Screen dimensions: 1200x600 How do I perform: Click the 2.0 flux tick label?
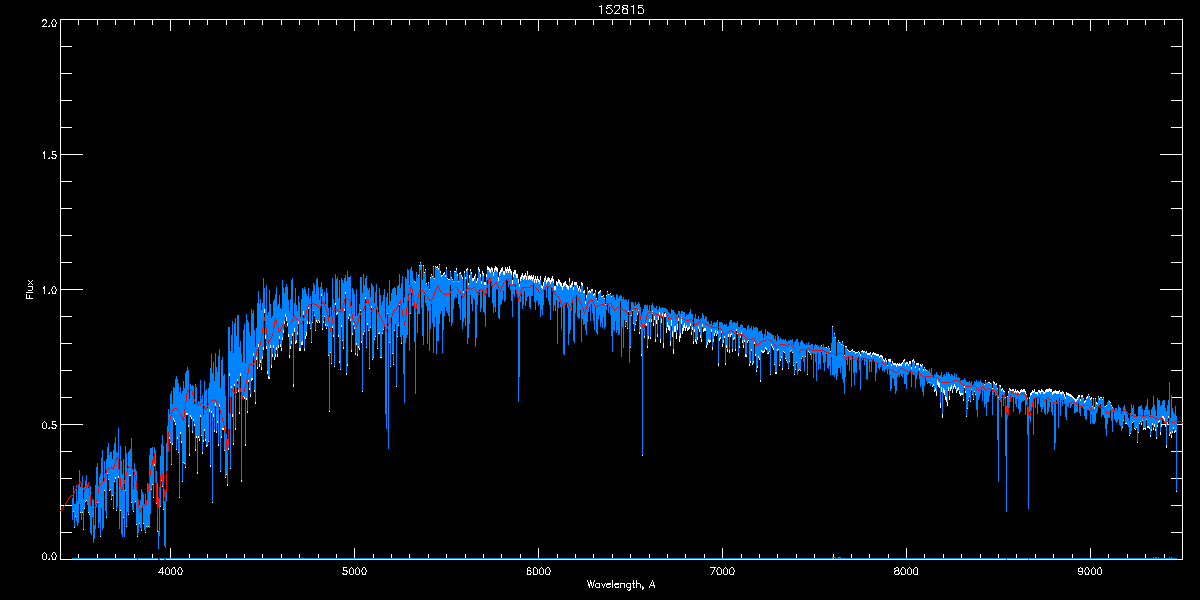[49, 22]
